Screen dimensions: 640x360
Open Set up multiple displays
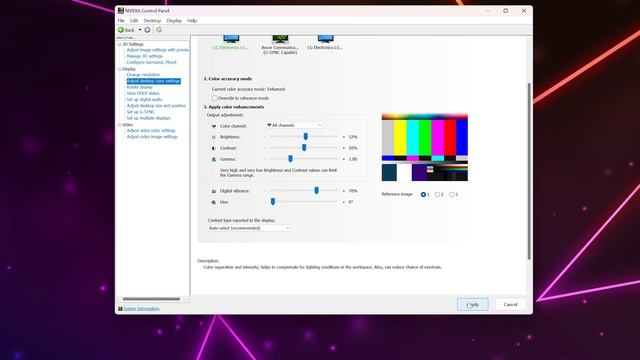149,118
